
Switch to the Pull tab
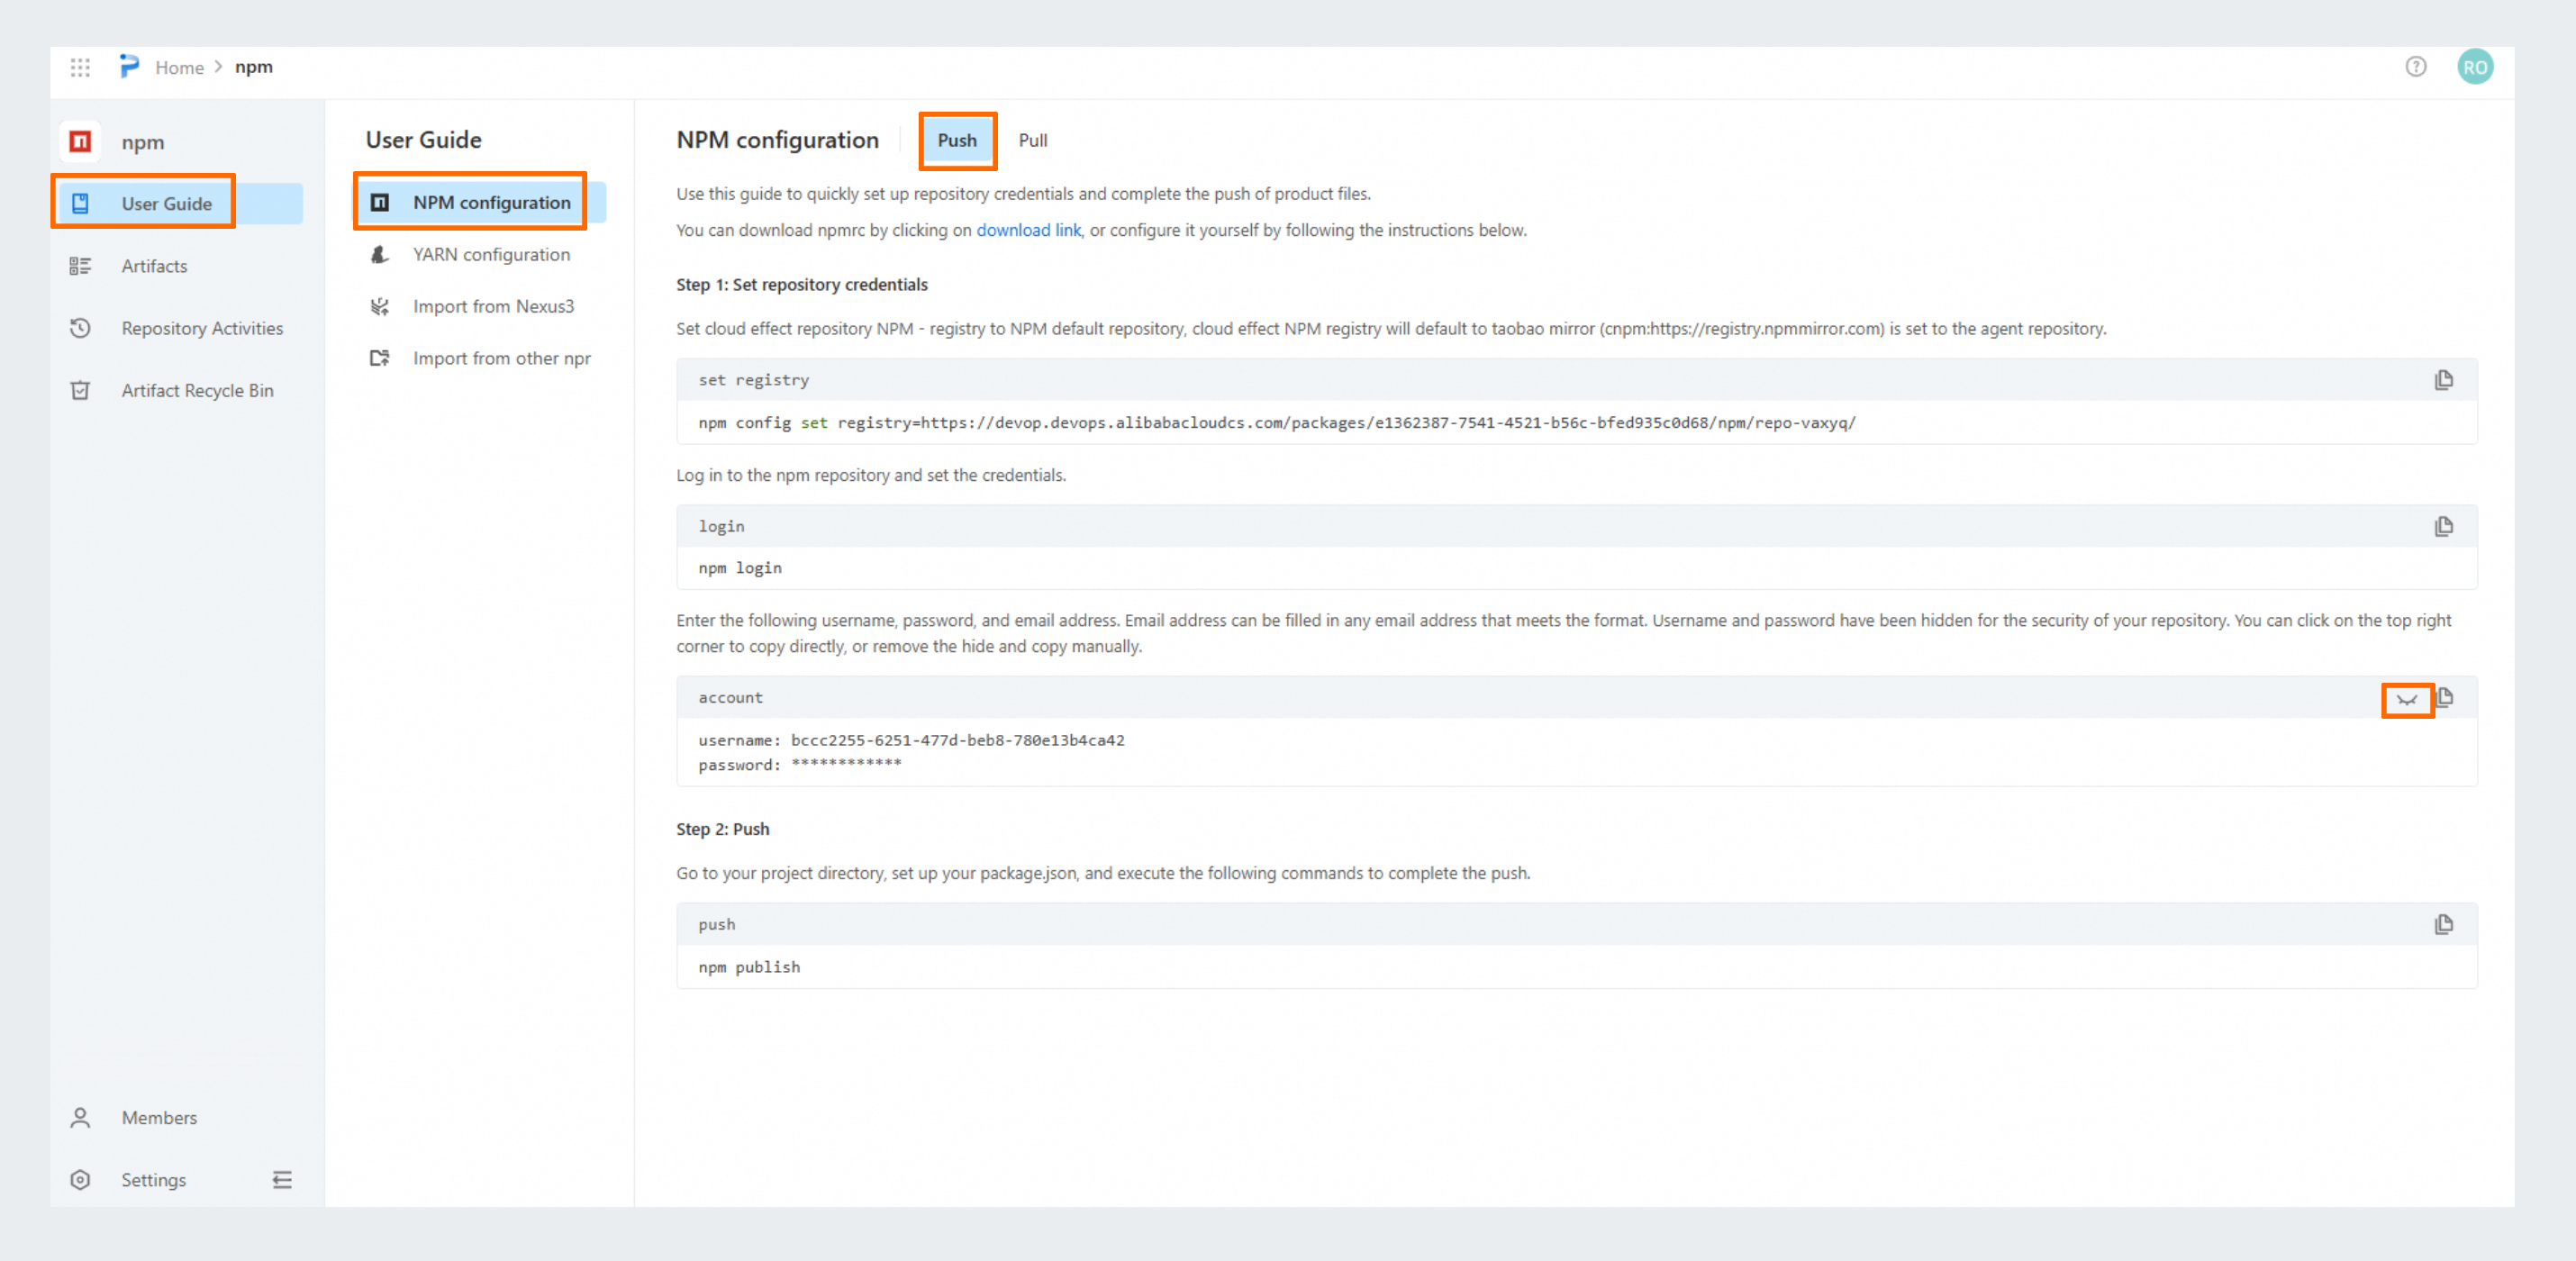(1032, 141)
